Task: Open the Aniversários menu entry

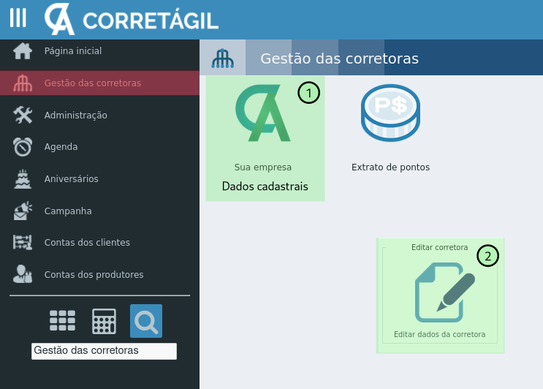Action: point(71,179)
